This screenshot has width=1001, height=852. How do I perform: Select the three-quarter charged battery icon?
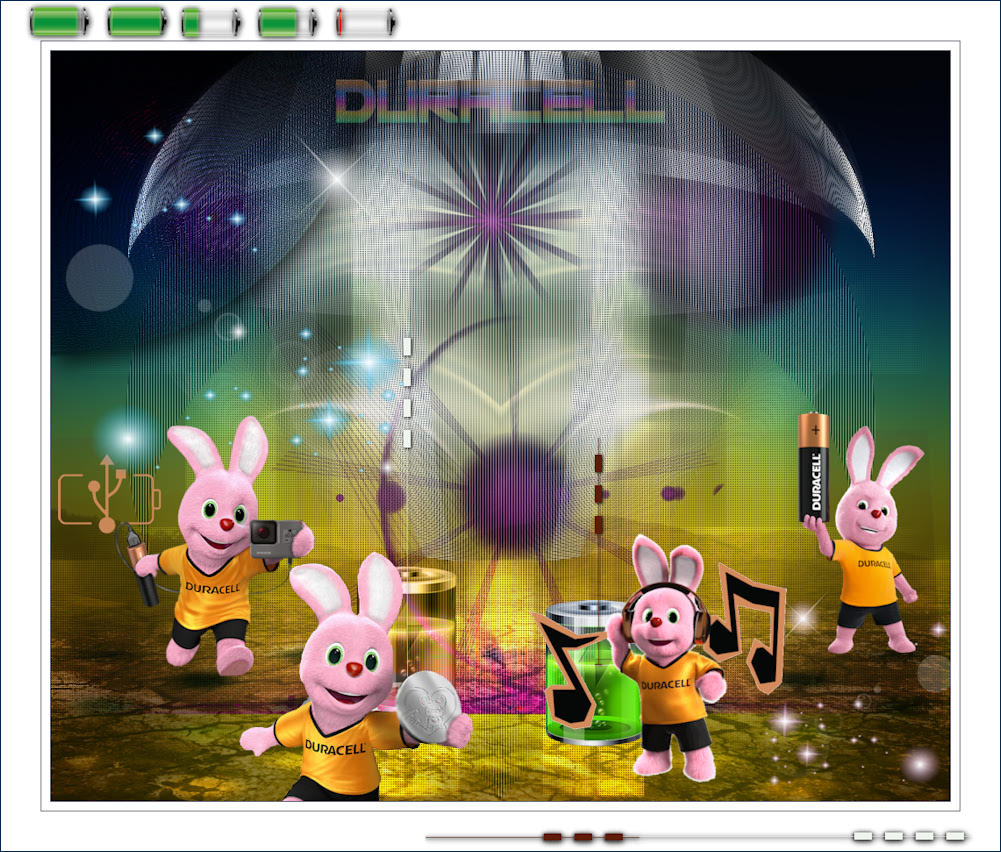tap(289, 22)
